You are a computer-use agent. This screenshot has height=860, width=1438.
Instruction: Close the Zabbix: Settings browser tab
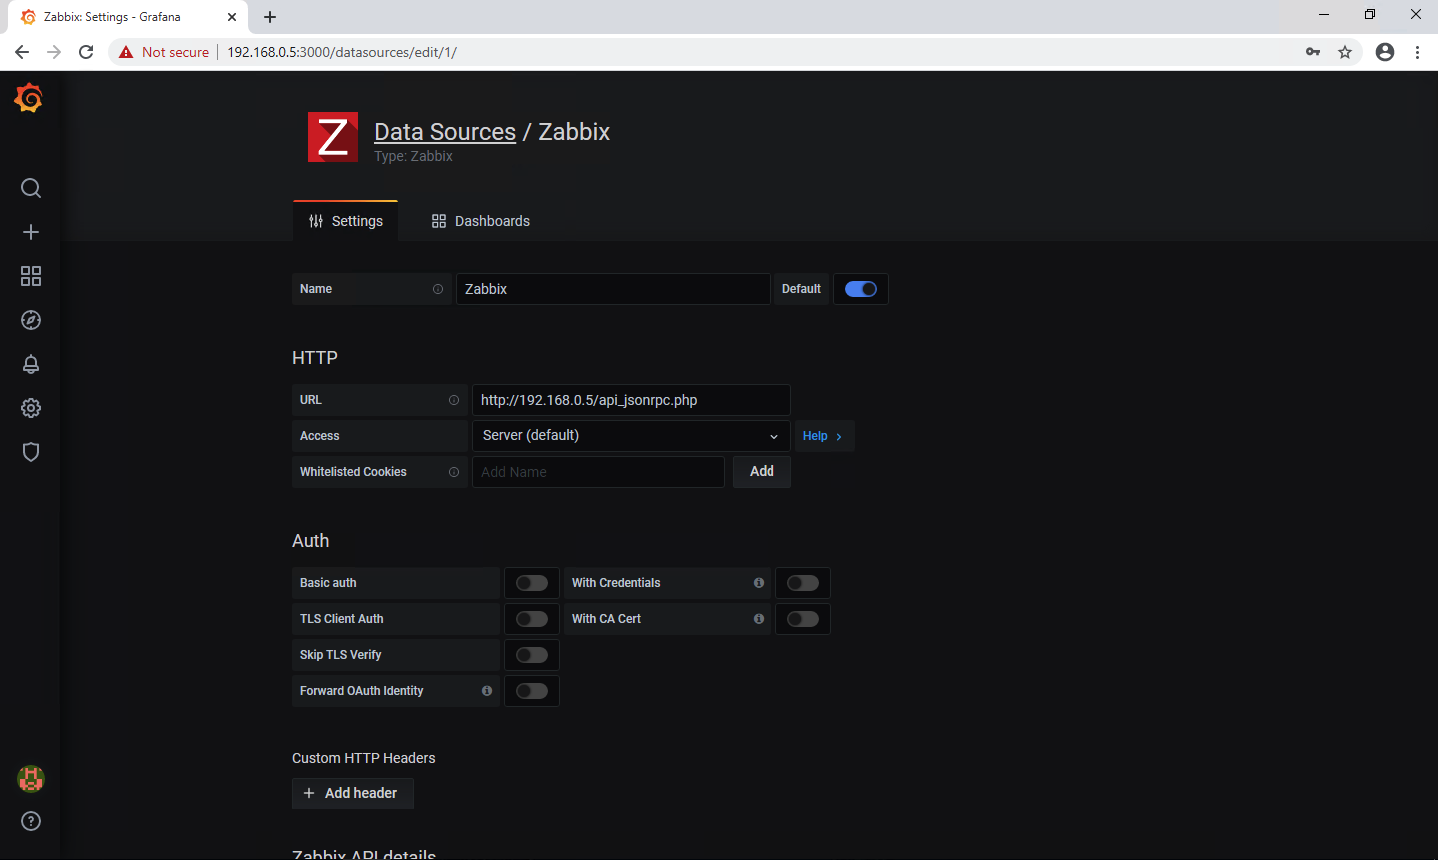click(232, 17)
